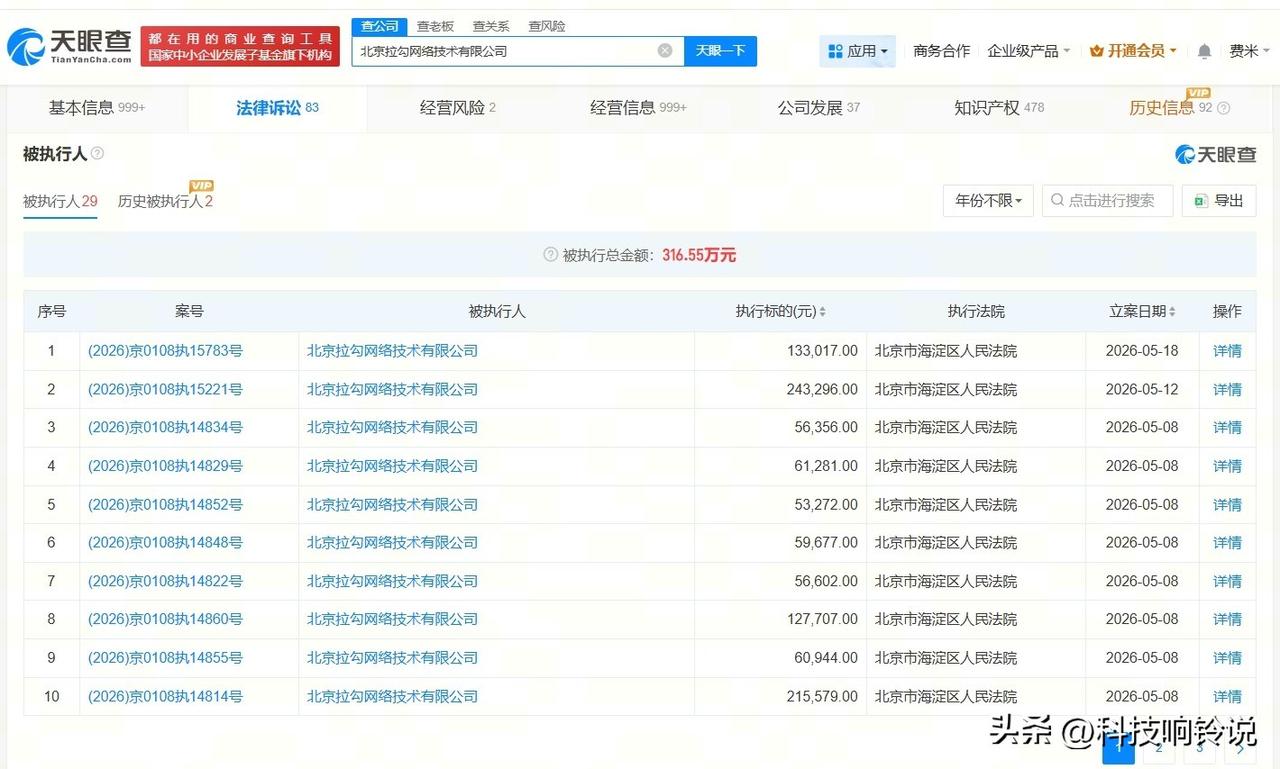Open case (2026)京0108执14829号
Viewport: 1280px width, 769px height.
click(x=165, y=466)
